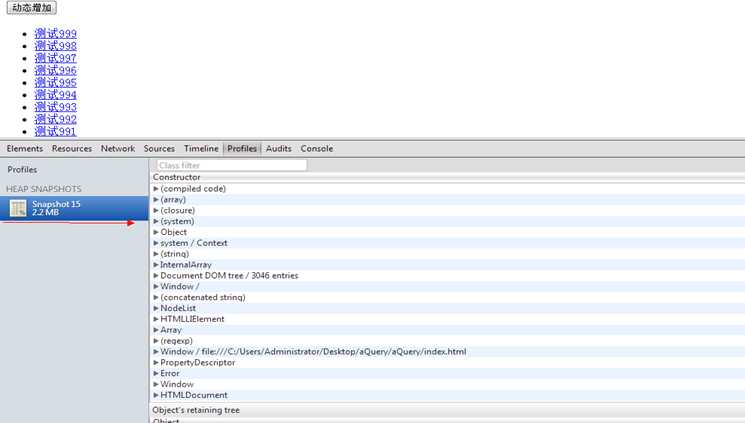Expand the (system) row
745x423 pixels.
155,221
